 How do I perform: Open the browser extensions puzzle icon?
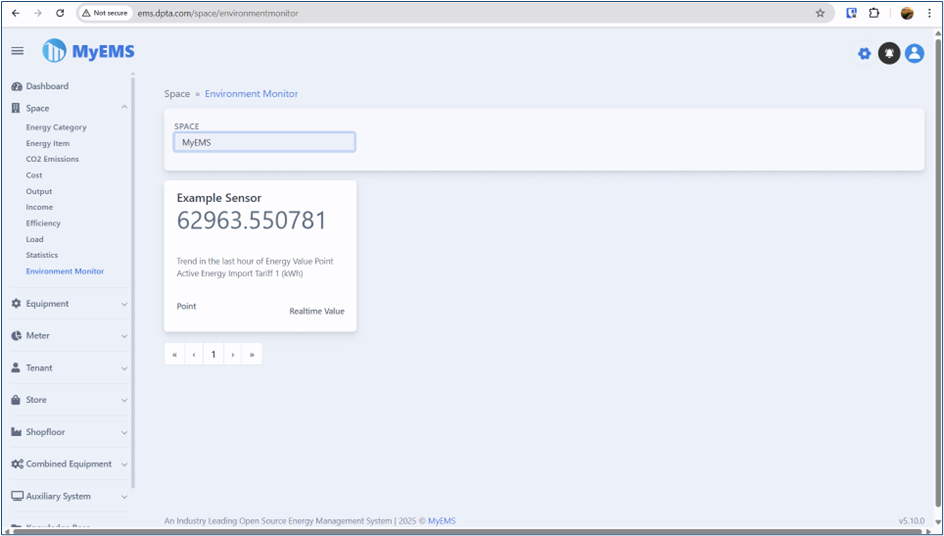pyautogui.click(x=874, y=13)
